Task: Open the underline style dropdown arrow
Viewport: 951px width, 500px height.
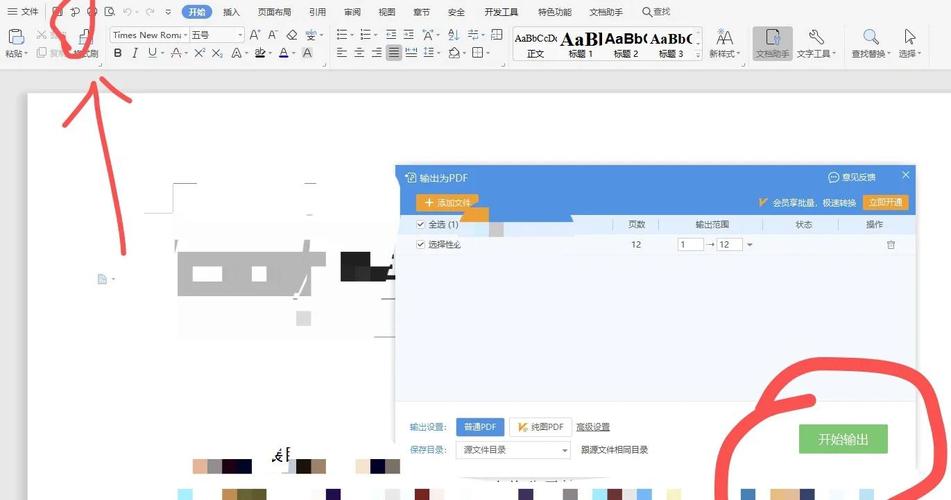Action: point(163,53)
